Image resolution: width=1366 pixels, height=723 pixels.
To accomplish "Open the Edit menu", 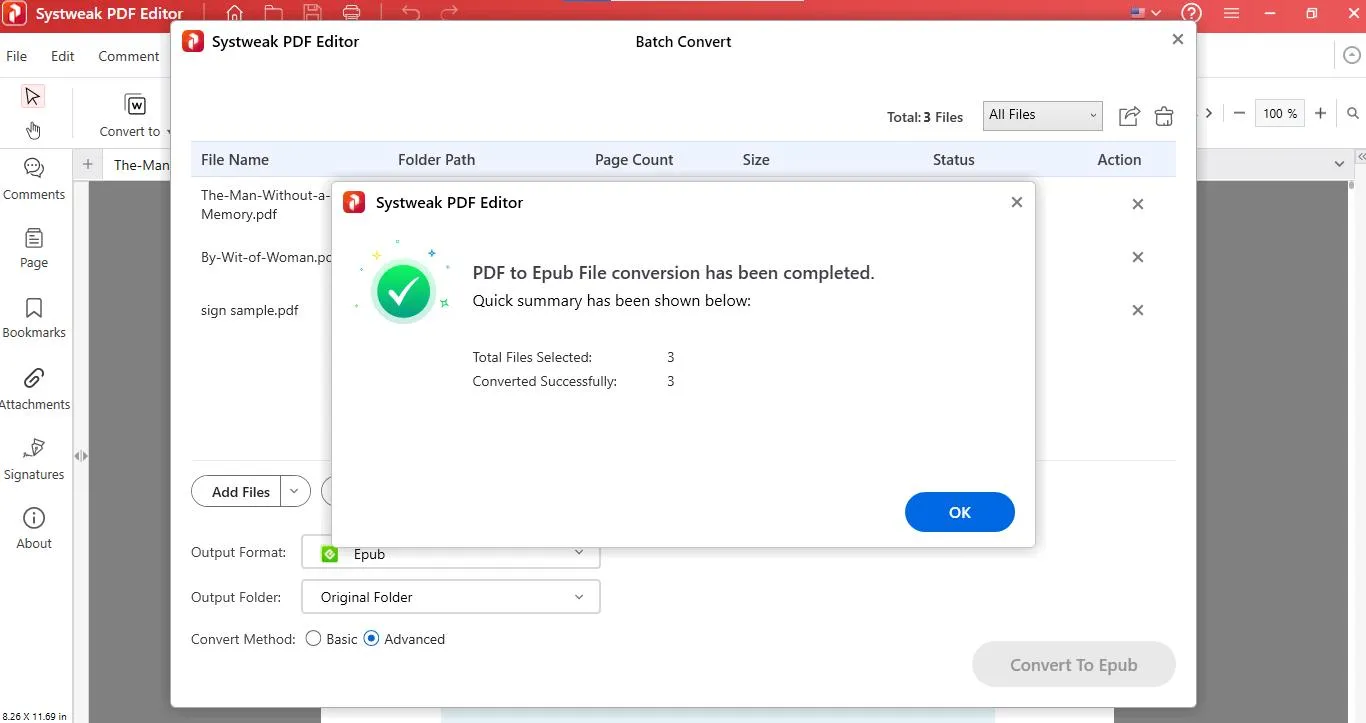I will [62, 56].
